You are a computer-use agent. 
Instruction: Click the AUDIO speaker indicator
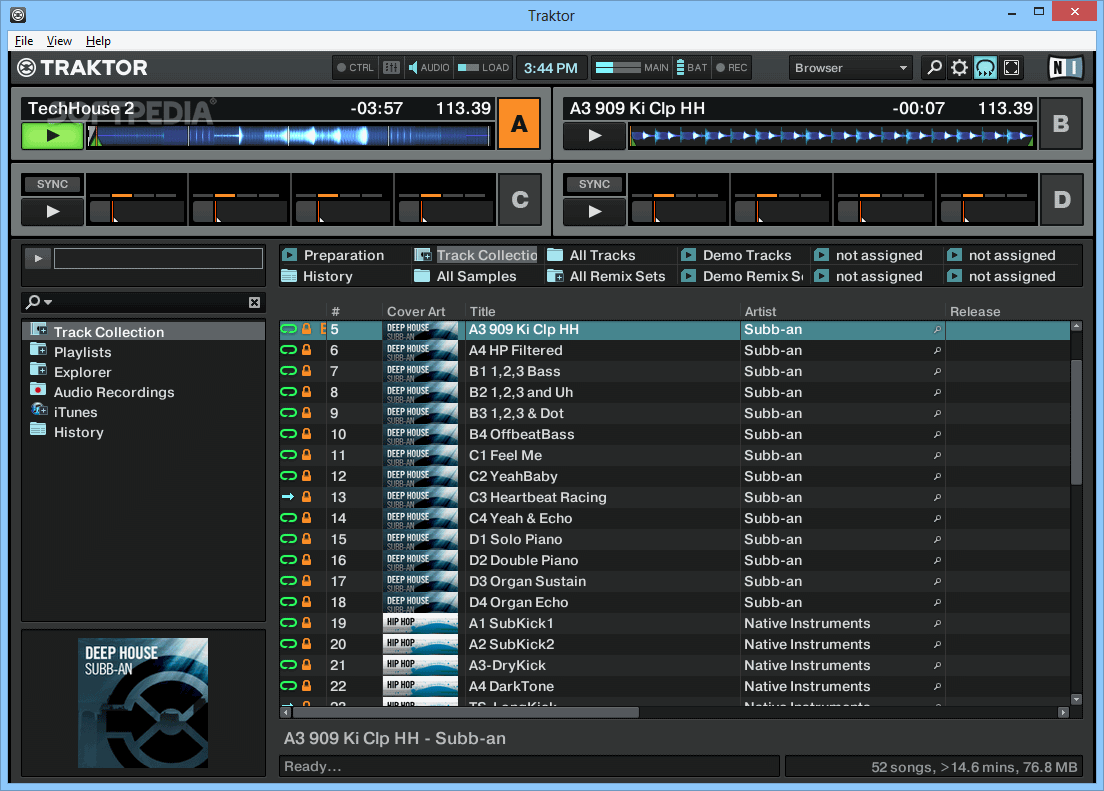pyautogui.click(x=429, y=68)
